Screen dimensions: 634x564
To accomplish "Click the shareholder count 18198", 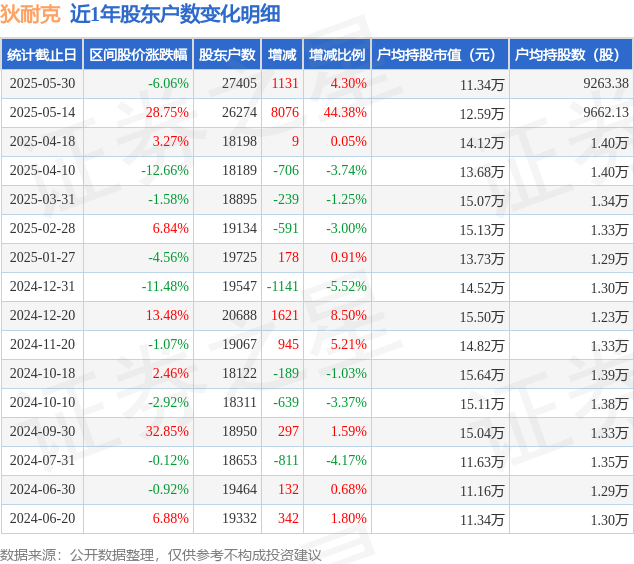I will point(239,142).
